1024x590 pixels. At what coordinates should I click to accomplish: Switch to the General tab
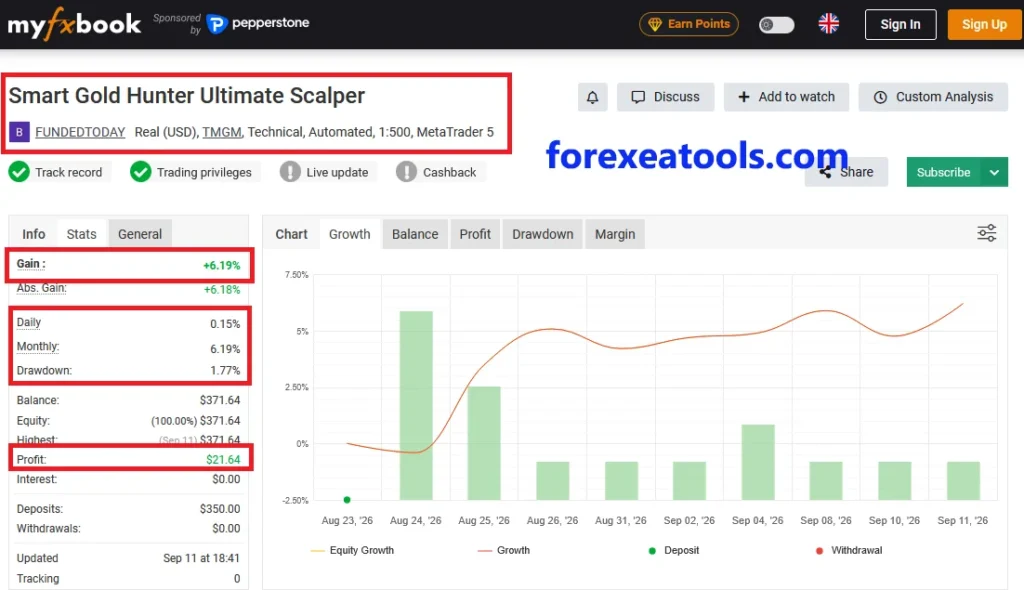(x=140, y=234)
